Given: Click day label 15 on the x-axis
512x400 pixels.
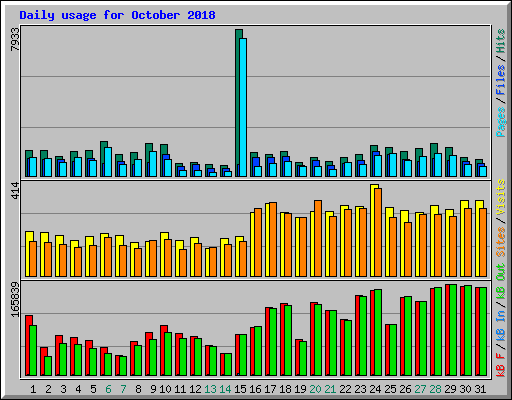Looking at the screenshot, I should click(240, 389).
